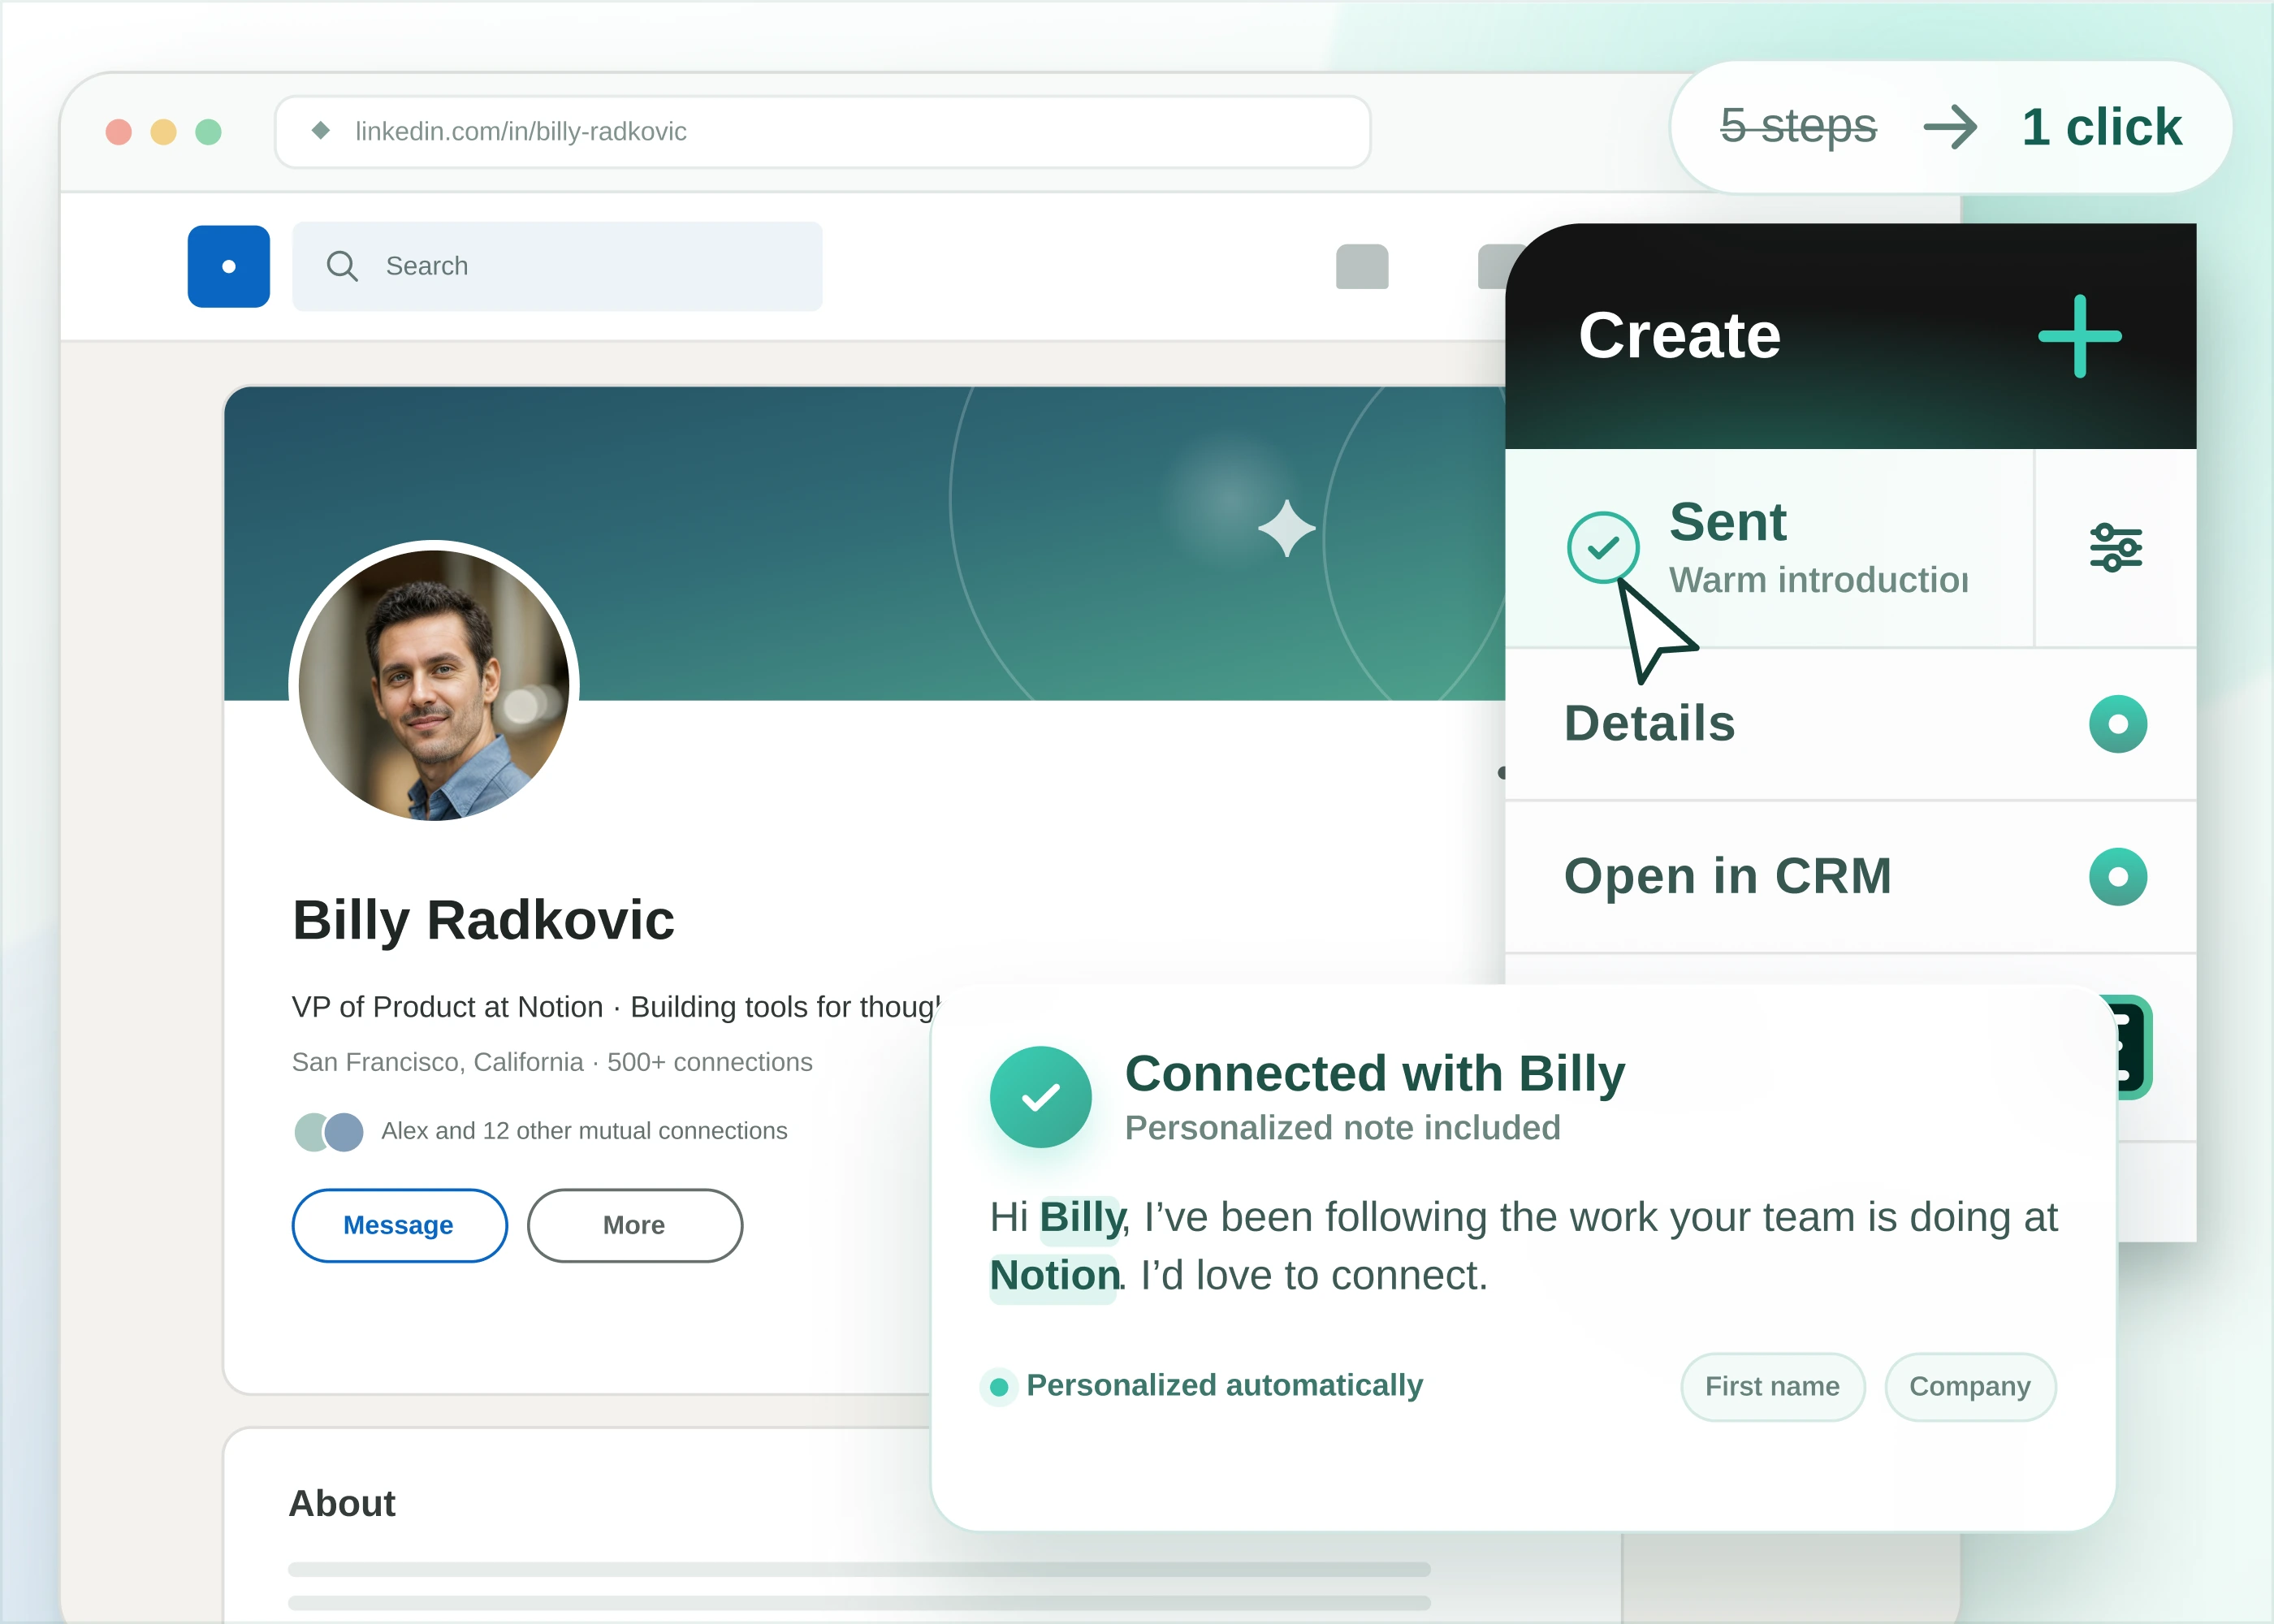This screenshot has height=1624, width=2274.
Task: Click the sparkle star on profile banner
Action: [x=1286, y=528]
